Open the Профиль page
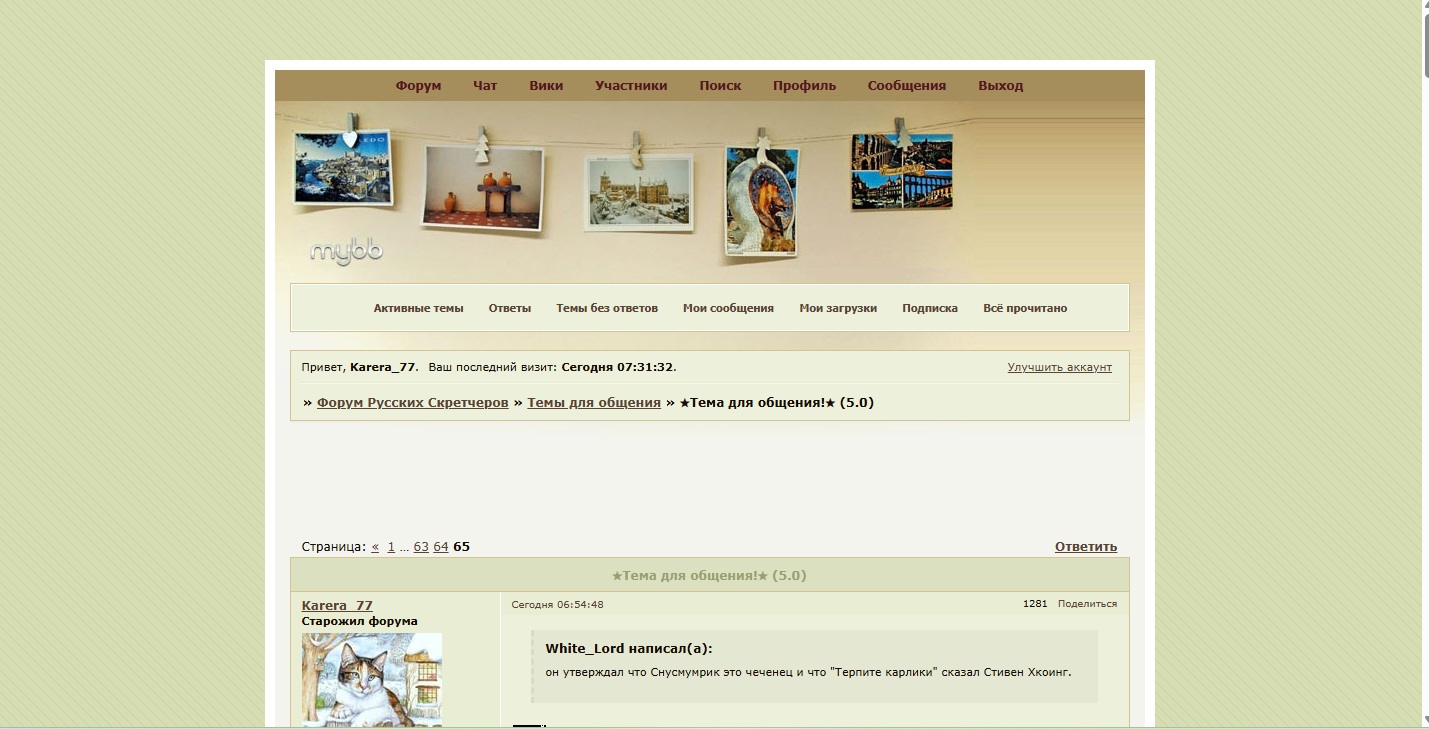The height and width of the screenshot is (729, 1429). point(804,86)
